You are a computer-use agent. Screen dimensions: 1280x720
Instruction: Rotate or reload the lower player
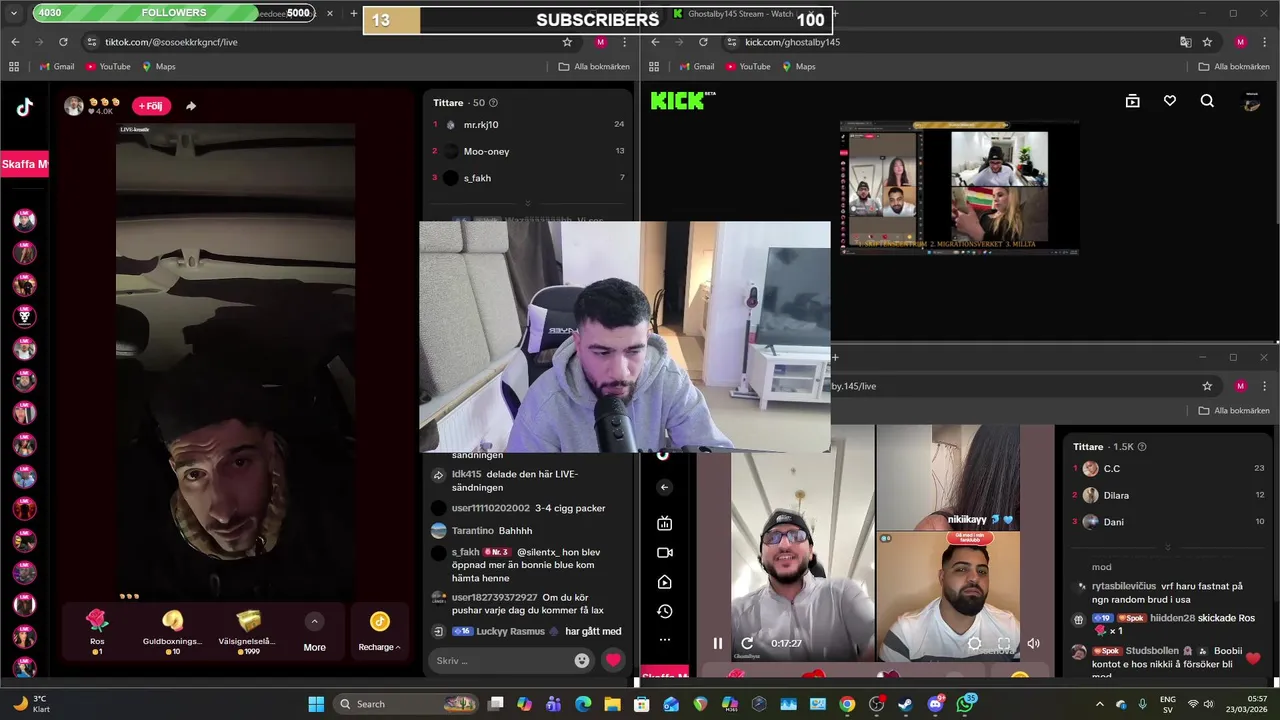click(746, 643)
